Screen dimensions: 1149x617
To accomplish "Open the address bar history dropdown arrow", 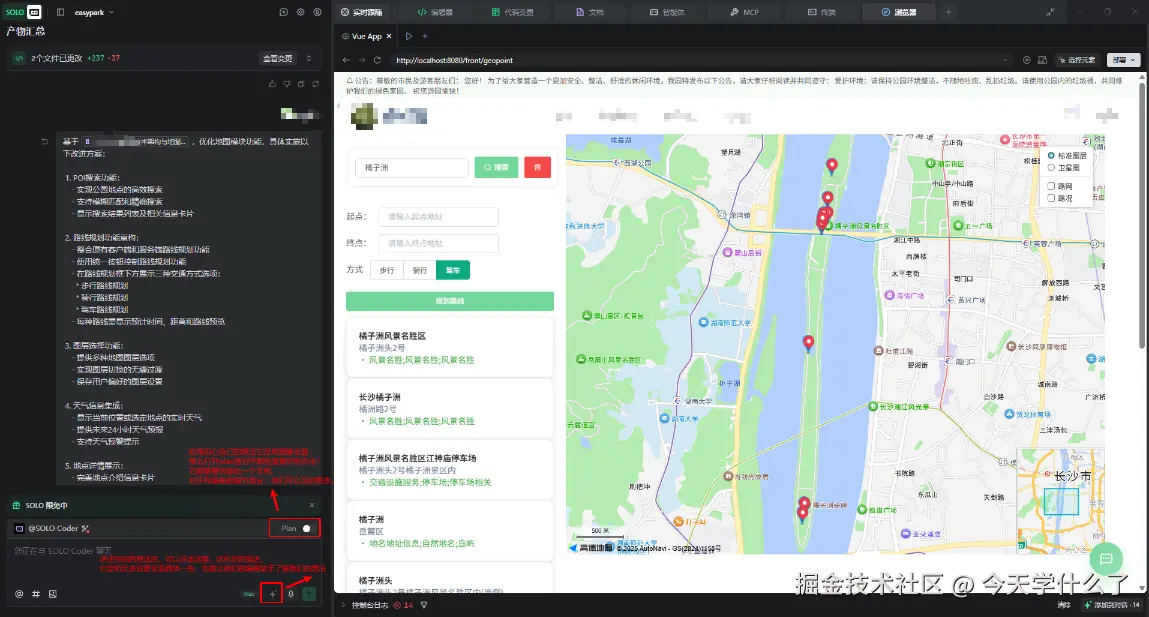I will point(1005,60).
